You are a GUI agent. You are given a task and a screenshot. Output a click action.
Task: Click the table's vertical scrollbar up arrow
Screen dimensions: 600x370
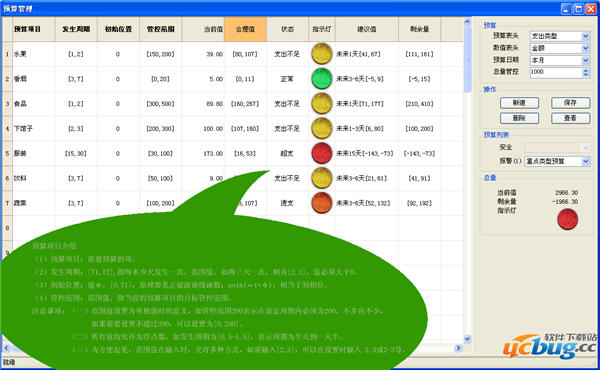coord(467,21)
